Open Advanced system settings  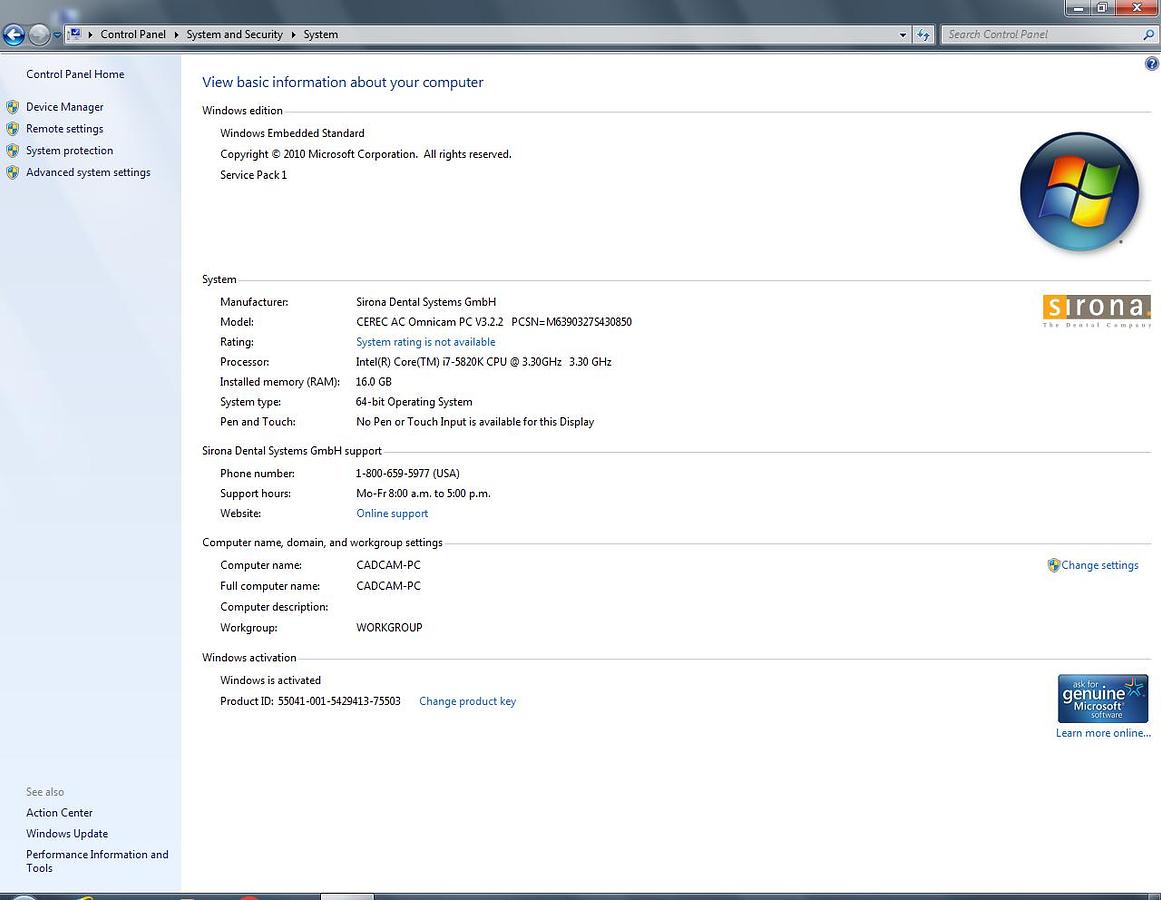[88, 172]
